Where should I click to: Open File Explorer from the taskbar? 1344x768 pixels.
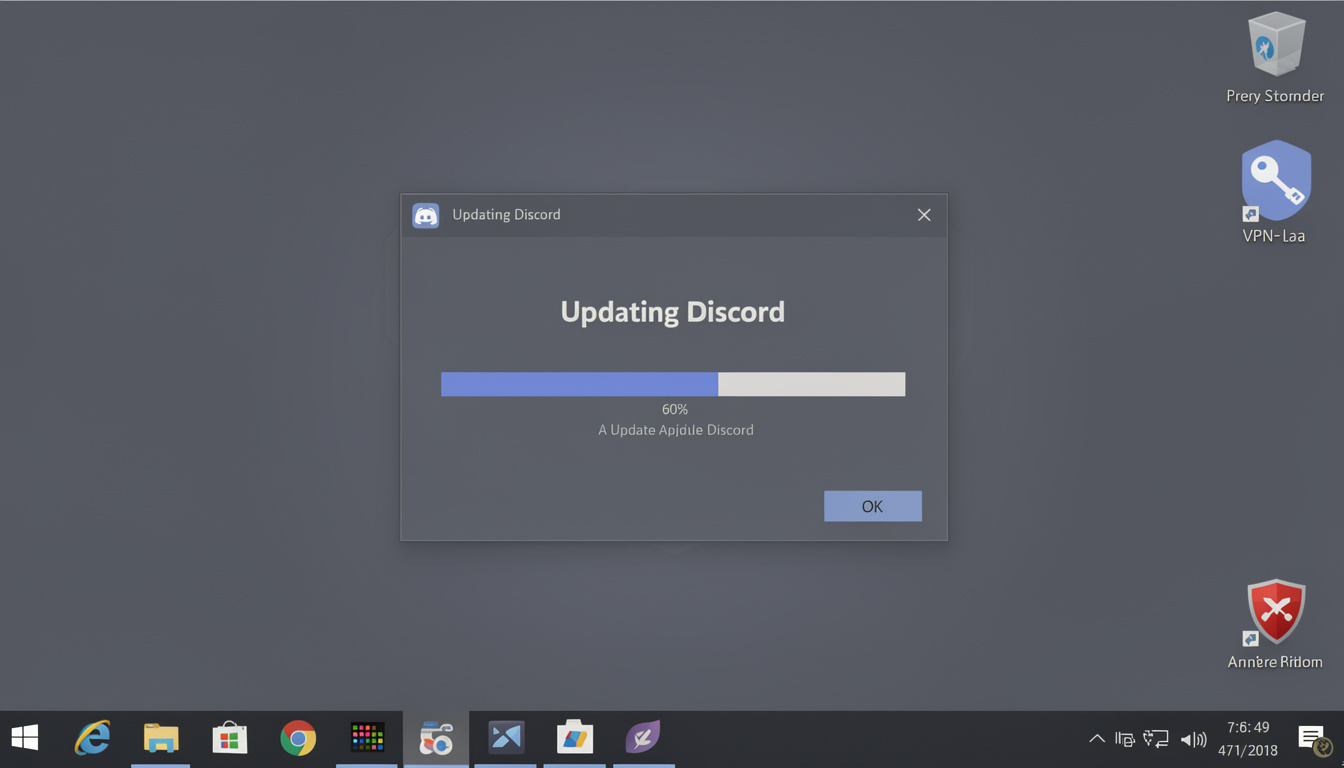tap(161, 738)
